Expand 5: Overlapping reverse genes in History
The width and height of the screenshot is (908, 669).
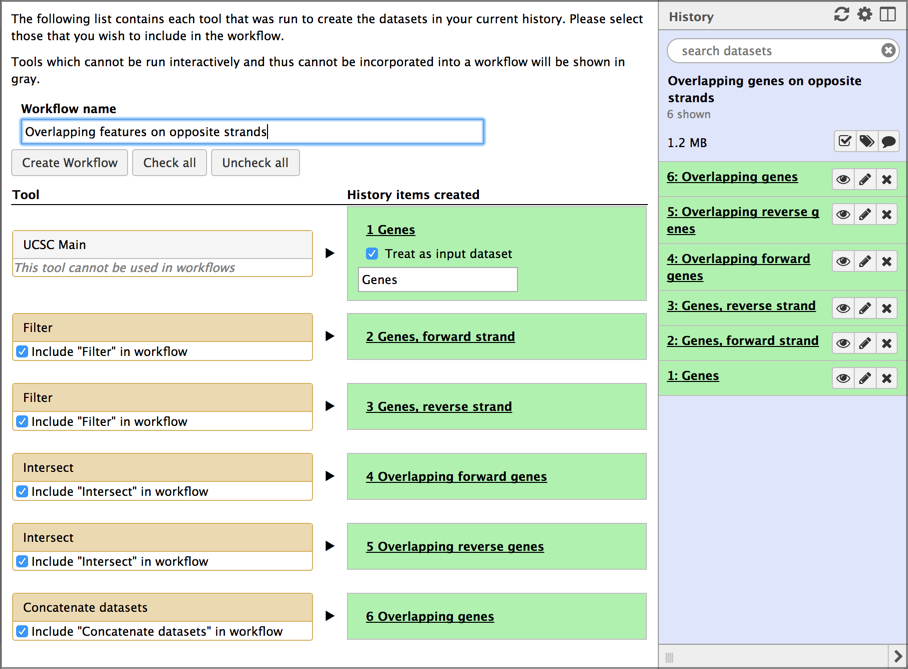[743, 220]
